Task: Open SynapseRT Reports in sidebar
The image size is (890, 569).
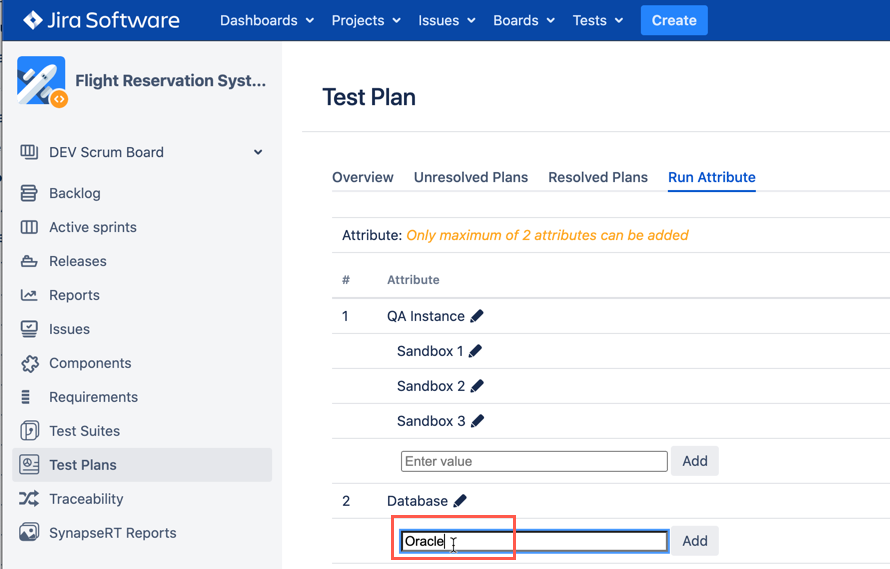Action: tap(112, 533)
